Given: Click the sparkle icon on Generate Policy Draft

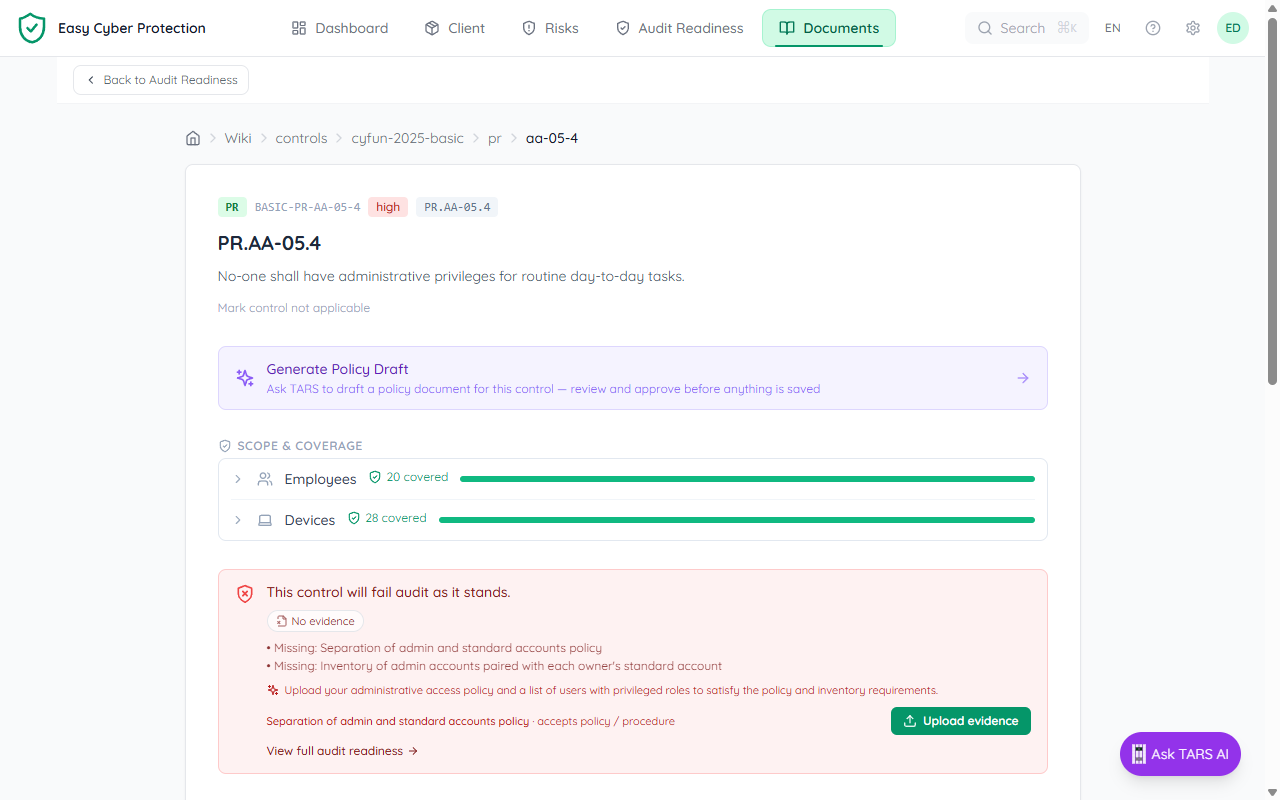Looking at the screenshot, I should 245,378.
